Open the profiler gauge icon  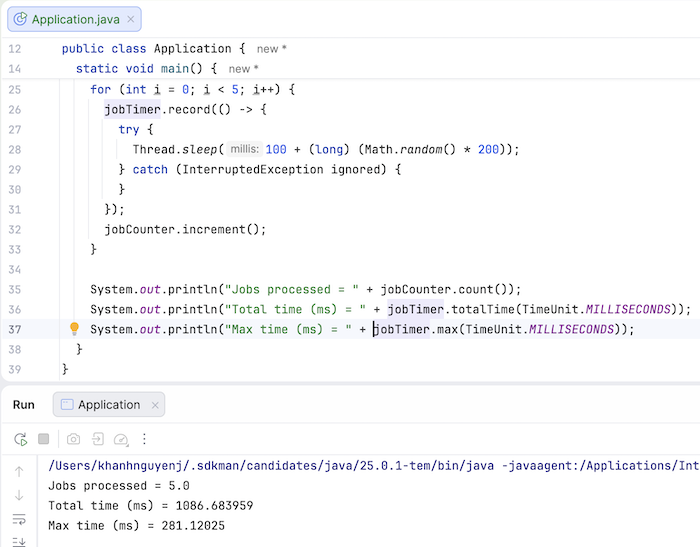[x=122, y=439]
